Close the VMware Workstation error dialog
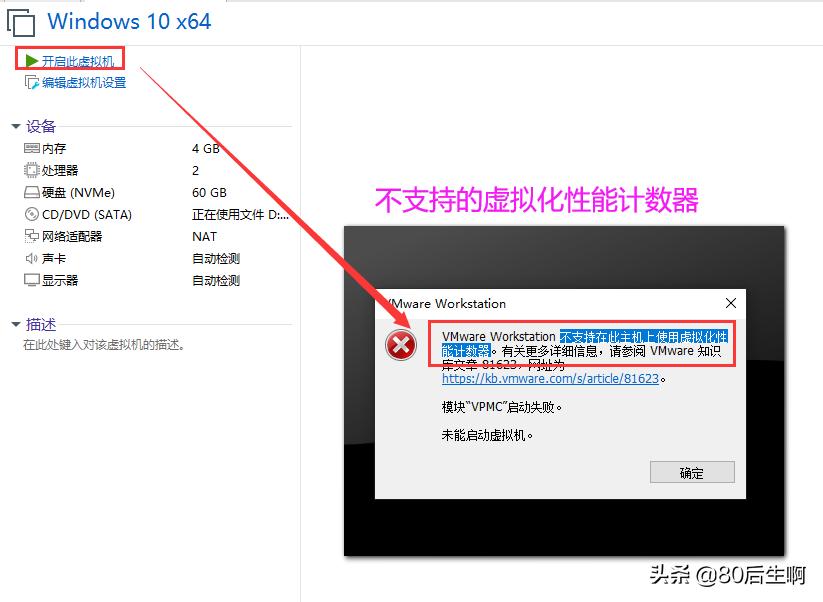 click(x=730, y=302)
